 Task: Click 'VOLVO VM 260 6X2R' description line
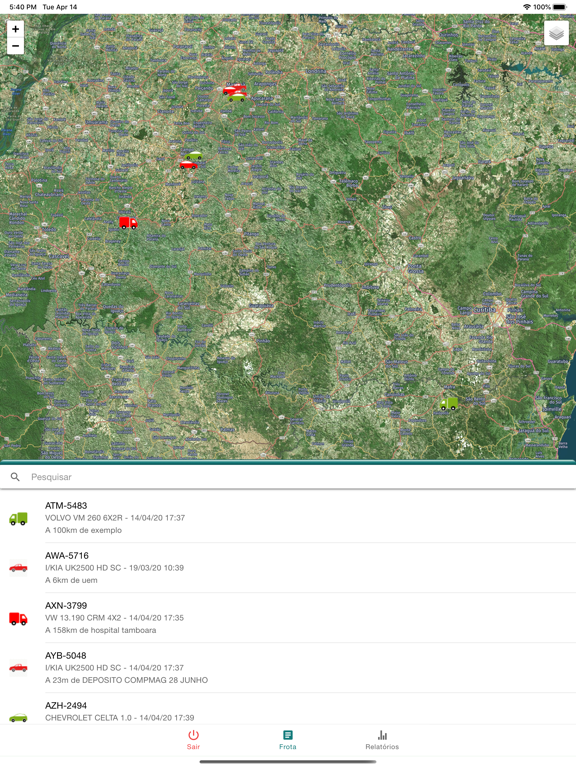pyautogui.click(x=115, y=518)
